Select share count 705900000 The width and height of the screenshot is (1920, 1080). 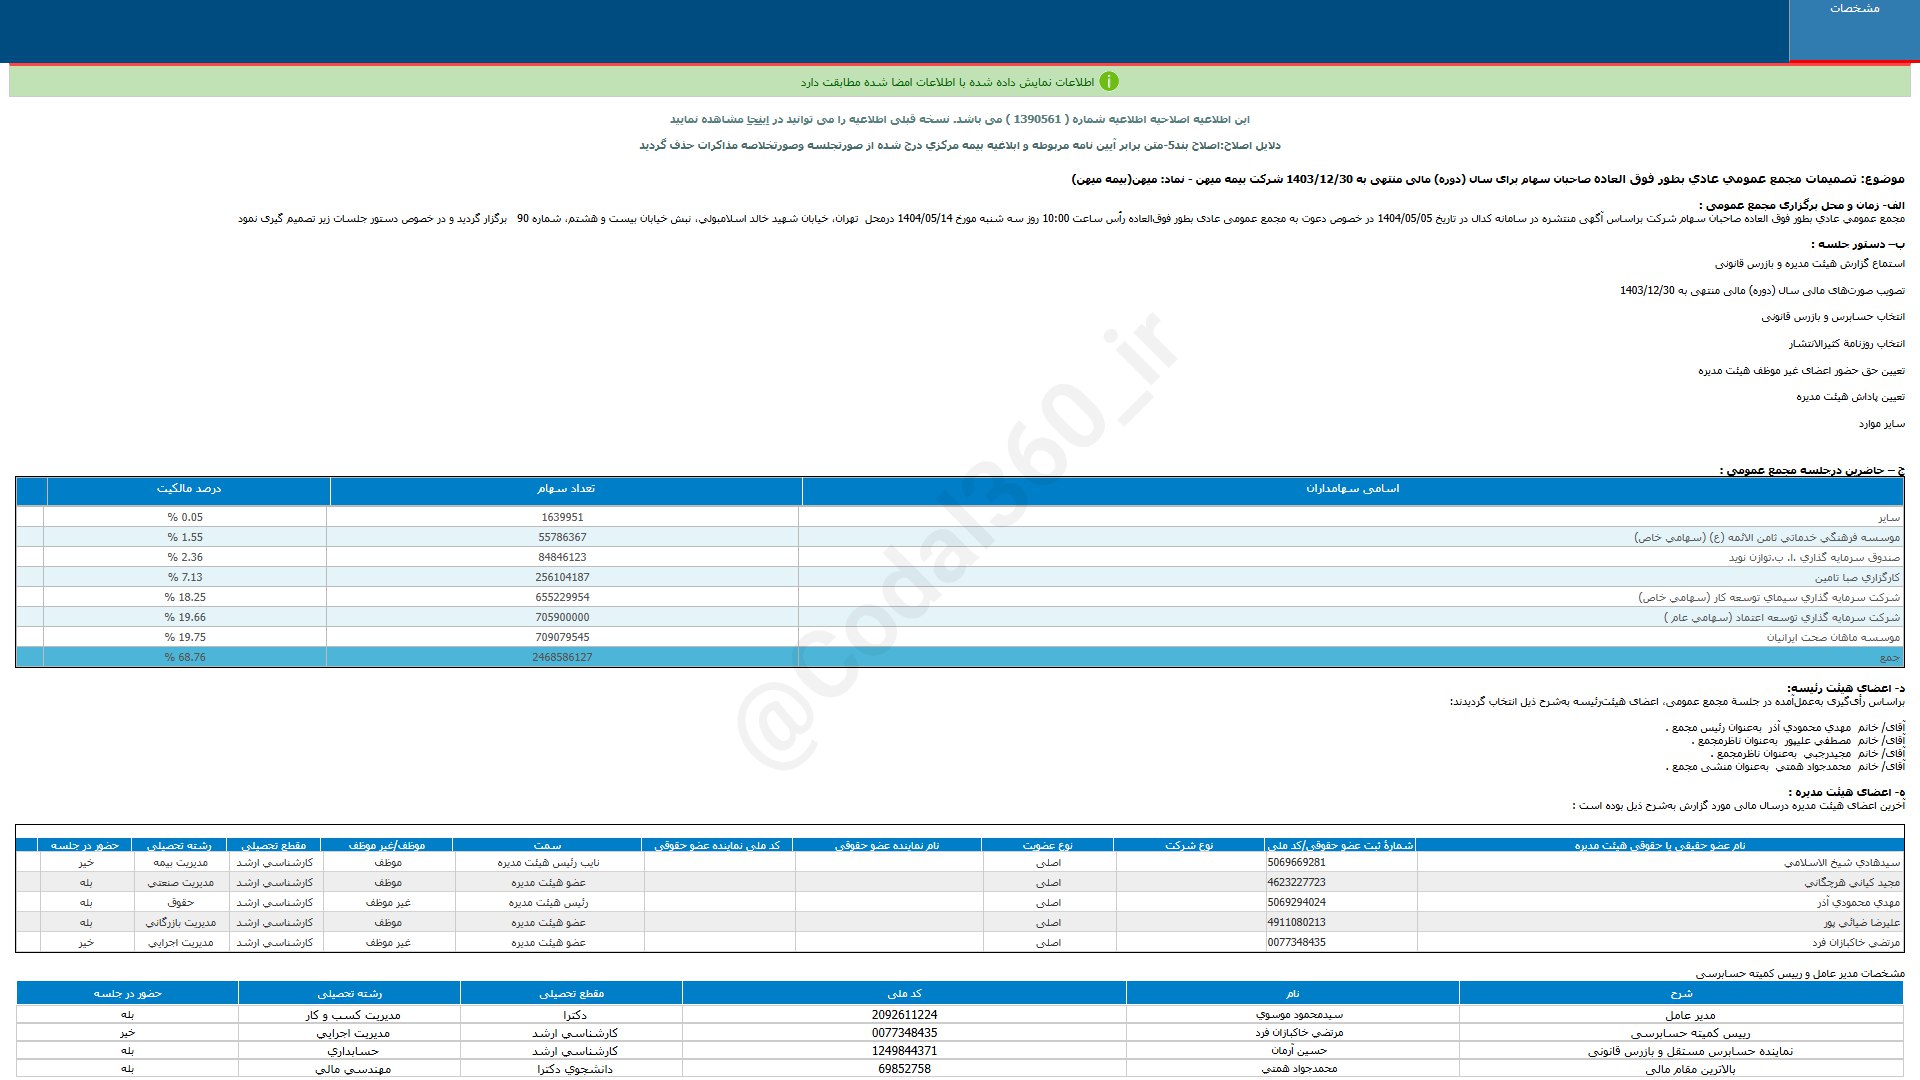click(x=562, y=618)
